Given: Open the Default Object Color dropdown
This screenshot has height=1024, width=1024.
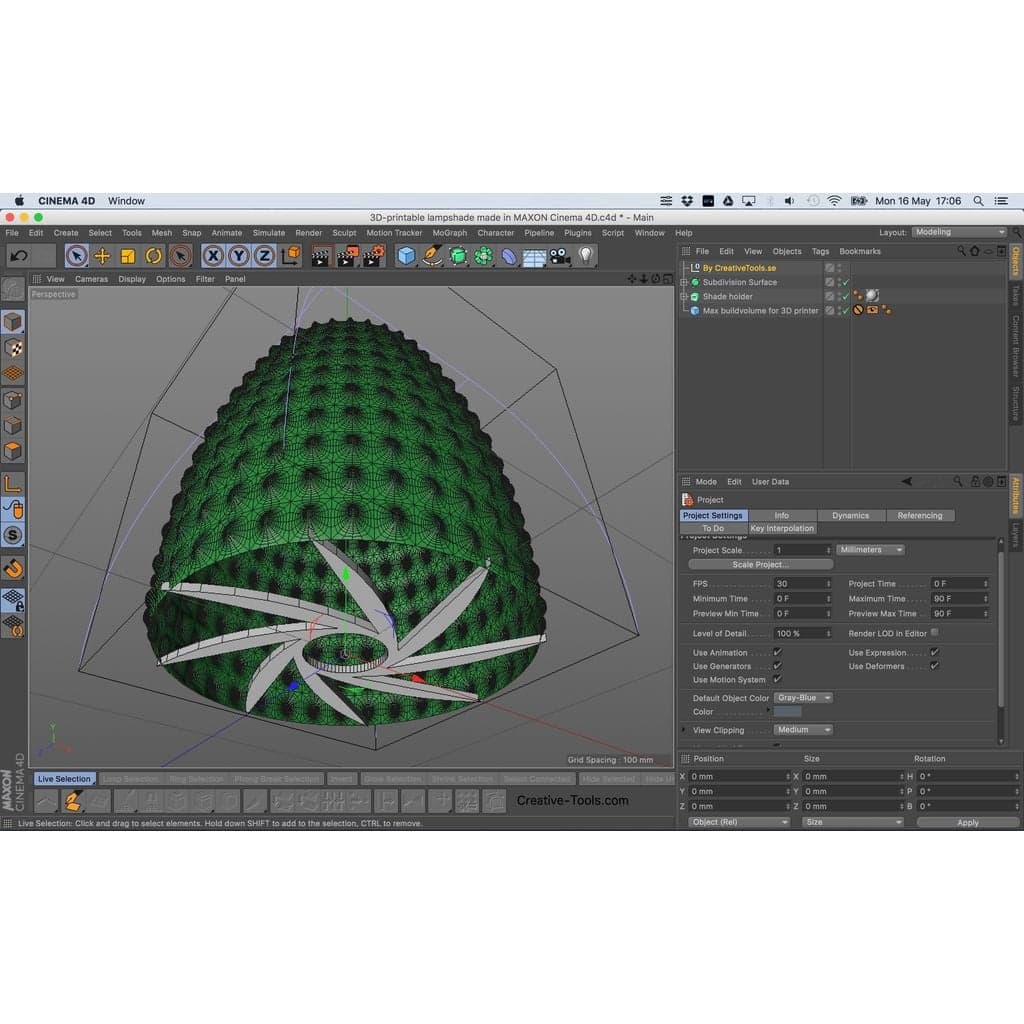Looking at the screenshot, I should tap(803, 697).
